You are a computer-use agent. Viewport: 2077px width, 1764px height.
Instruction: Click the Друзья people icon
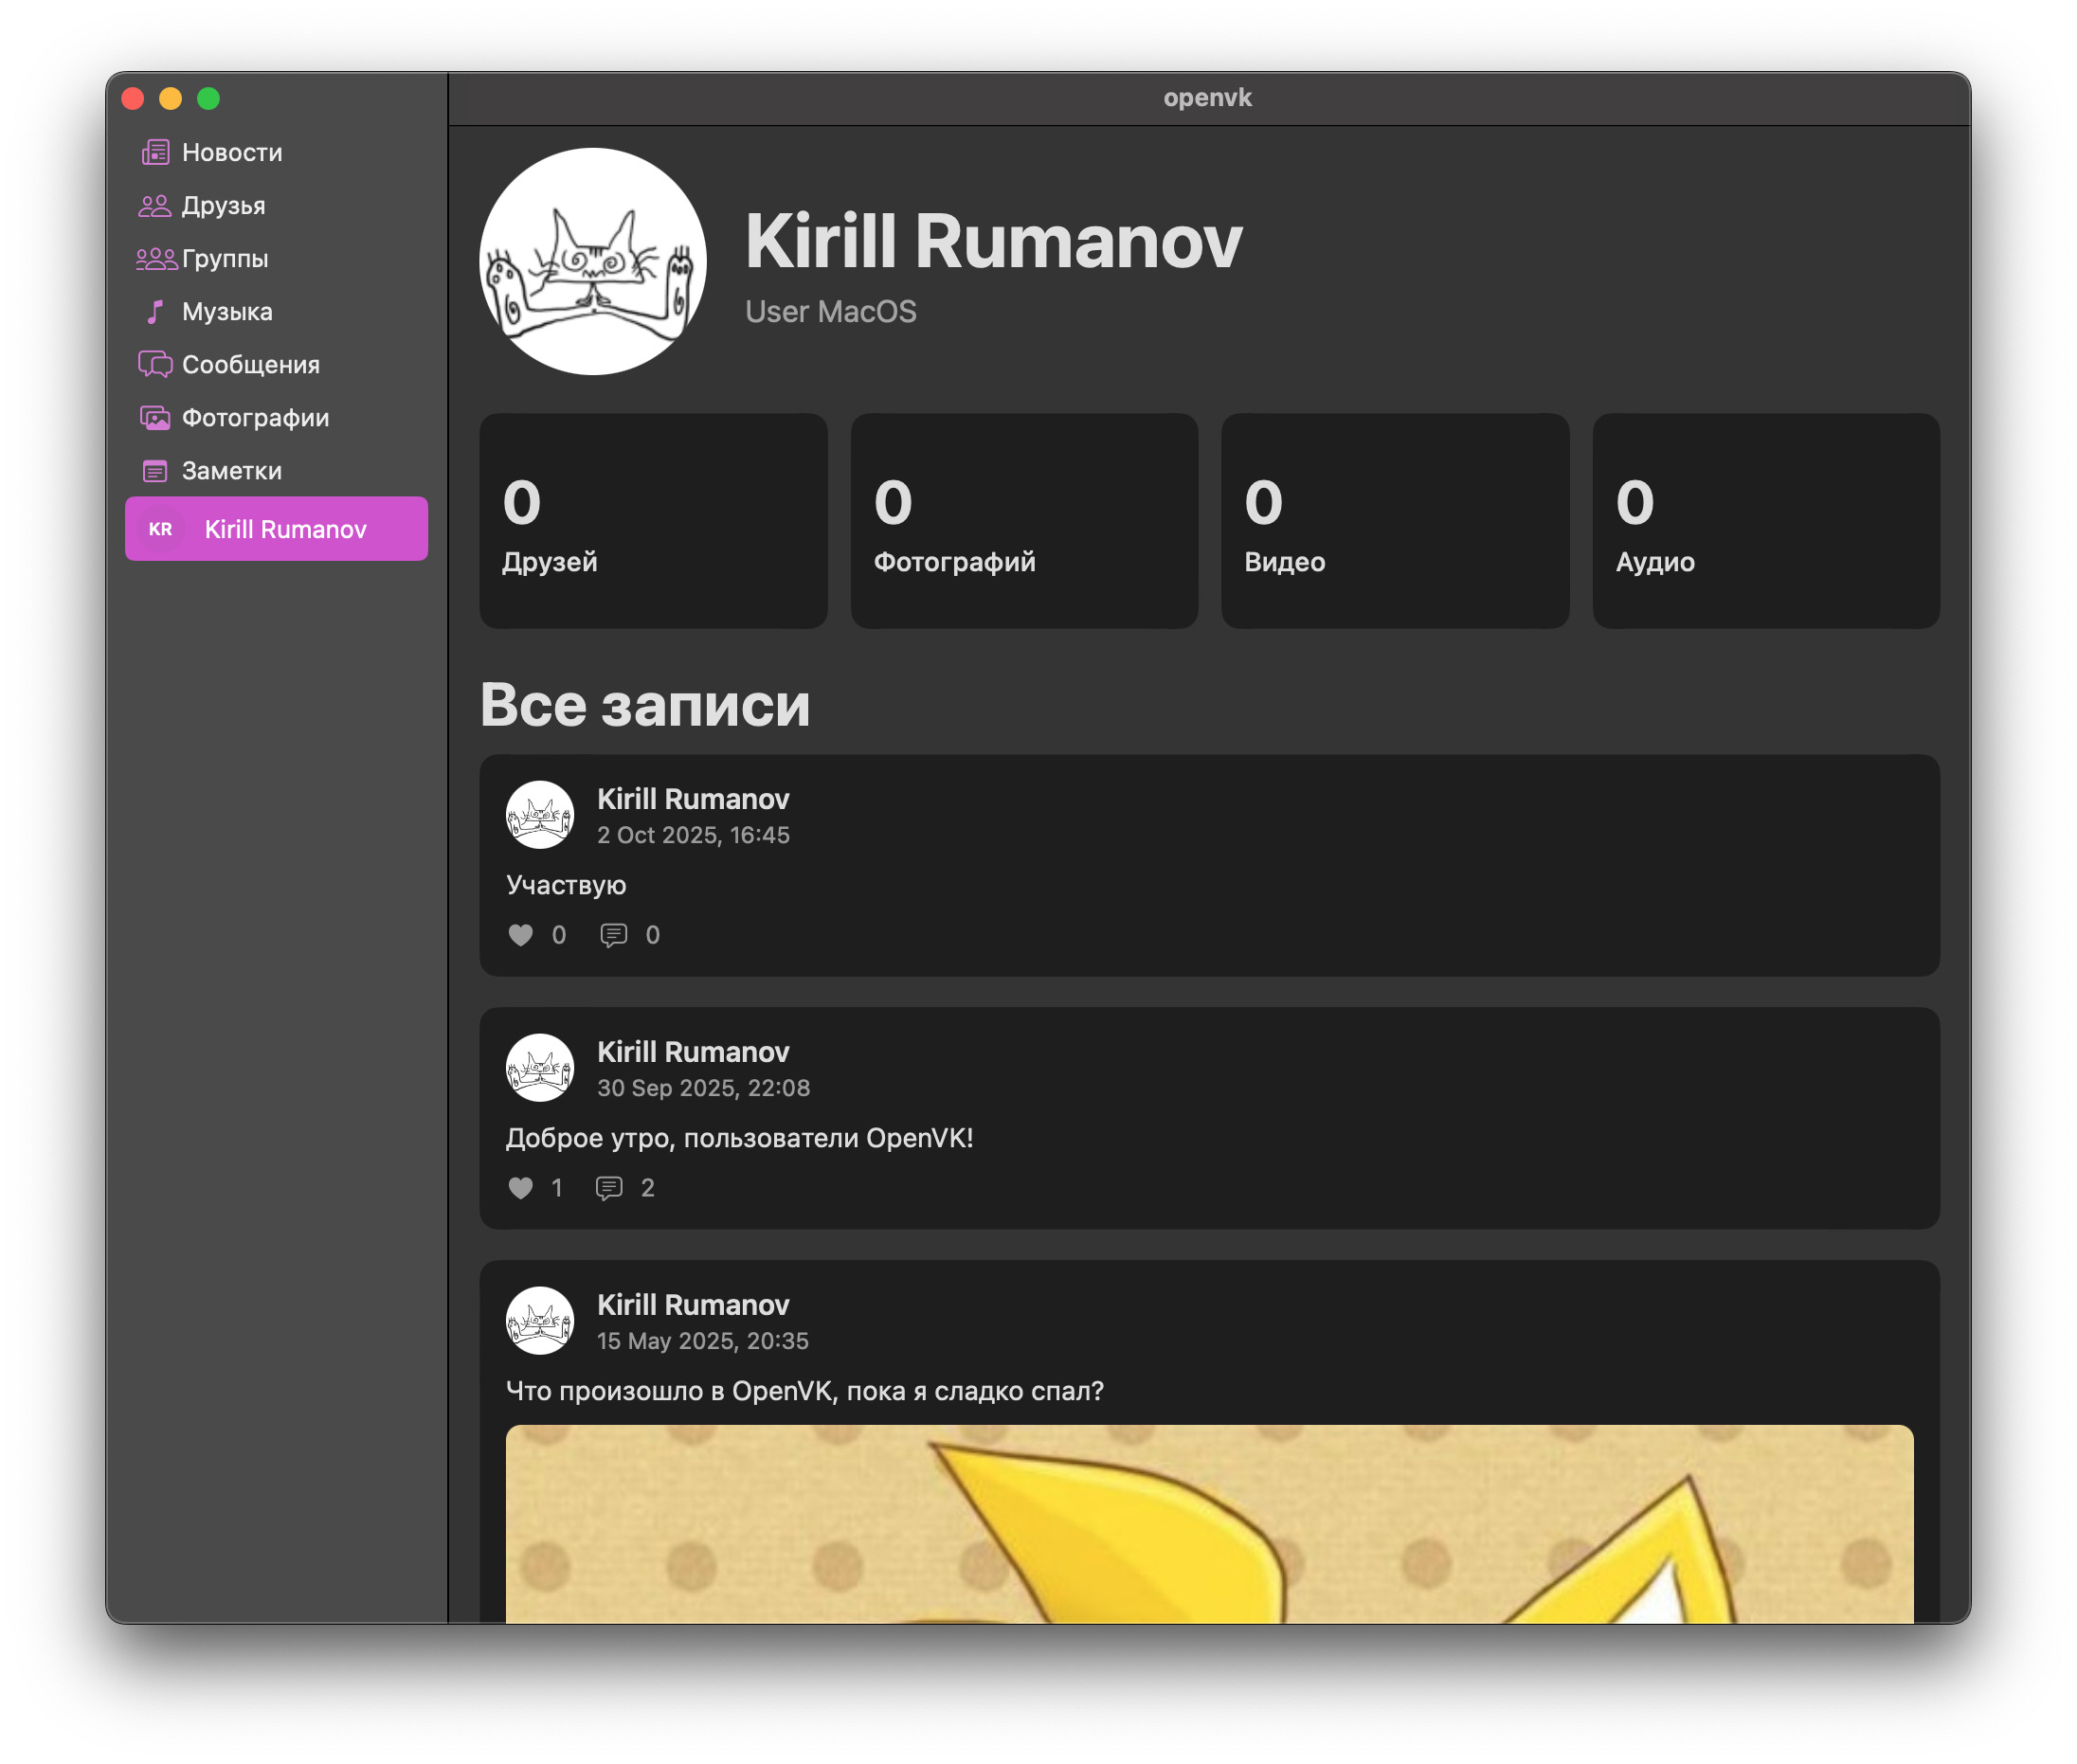pos(154,205)
